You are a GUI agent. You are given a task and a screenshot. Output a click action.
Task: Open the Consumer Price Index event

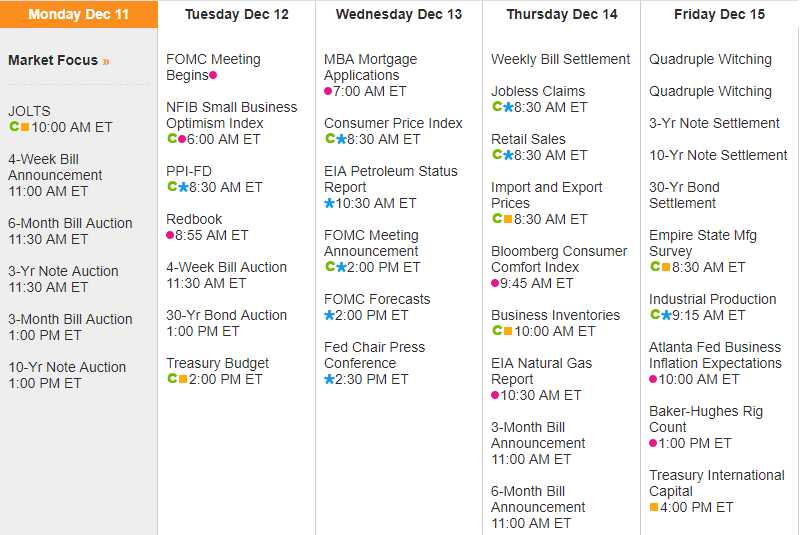pos(393,123)
